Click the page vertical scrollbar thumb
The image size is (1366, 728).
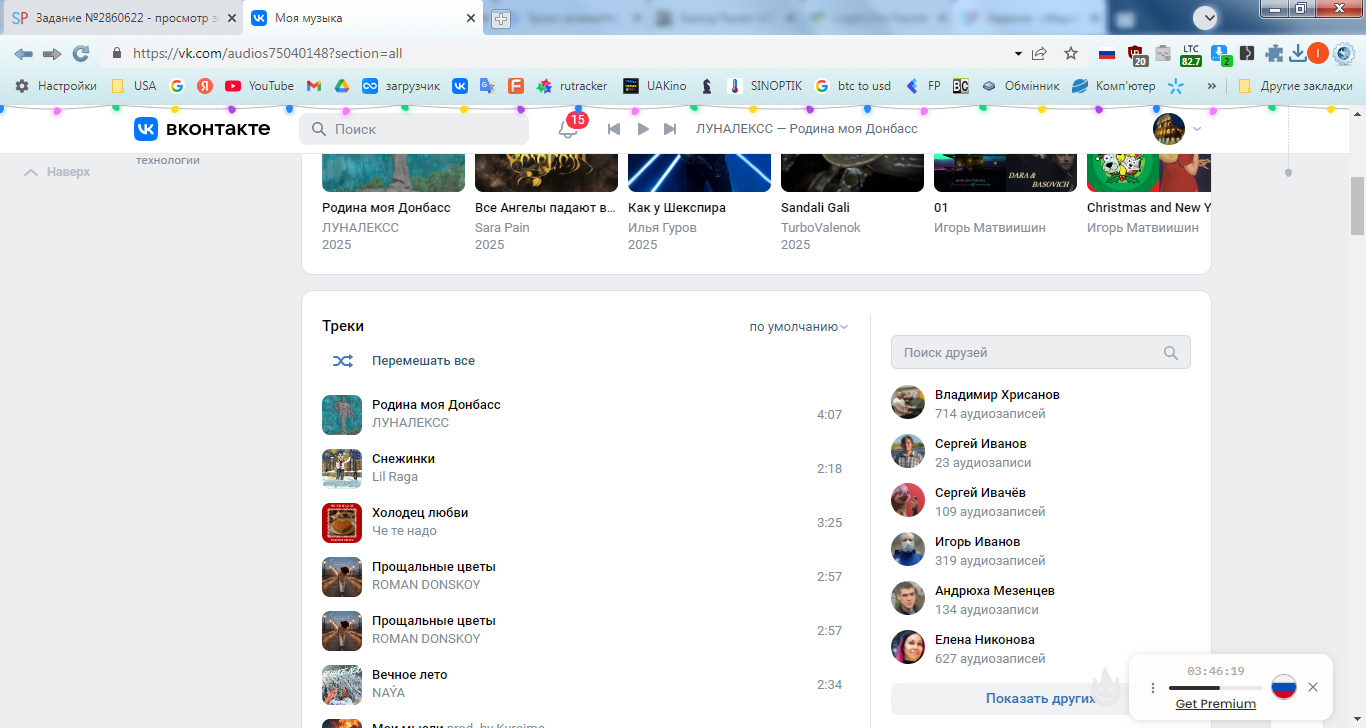point(1357,206)
